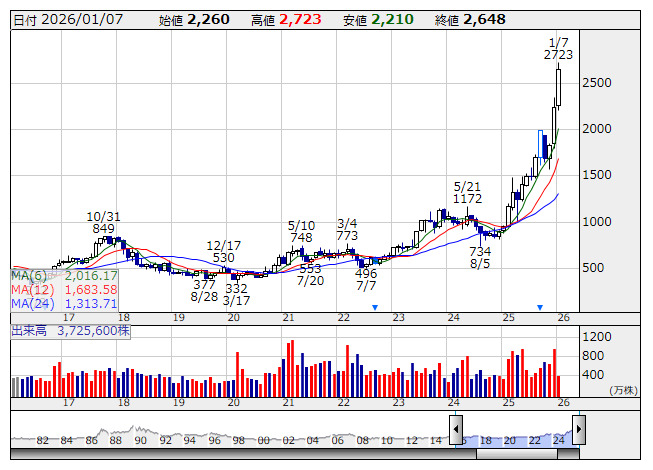The height and width of the screenshot is (470, 653).
Task: Click the right range handle arrow in overview
Action: click(x=577, y=430)
